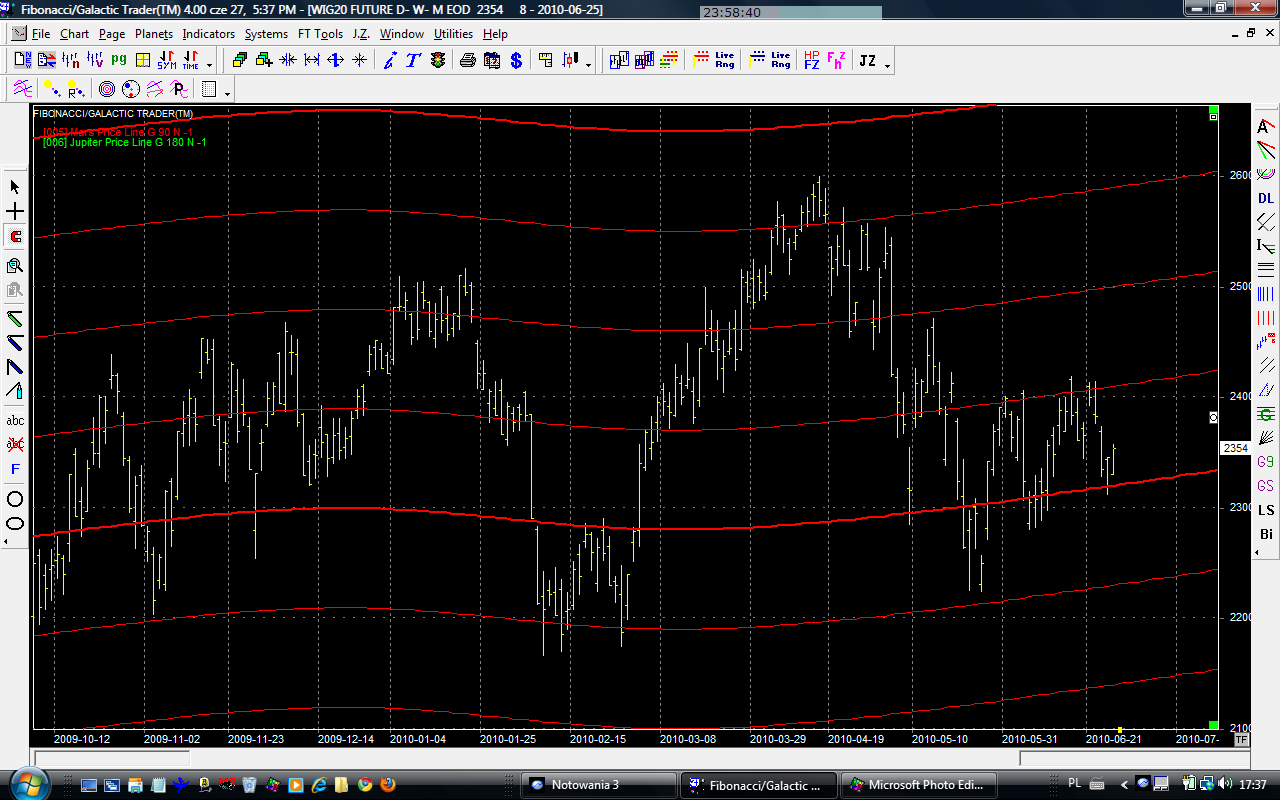Click the Notowania 3 taskbar button

coord(598,784)
